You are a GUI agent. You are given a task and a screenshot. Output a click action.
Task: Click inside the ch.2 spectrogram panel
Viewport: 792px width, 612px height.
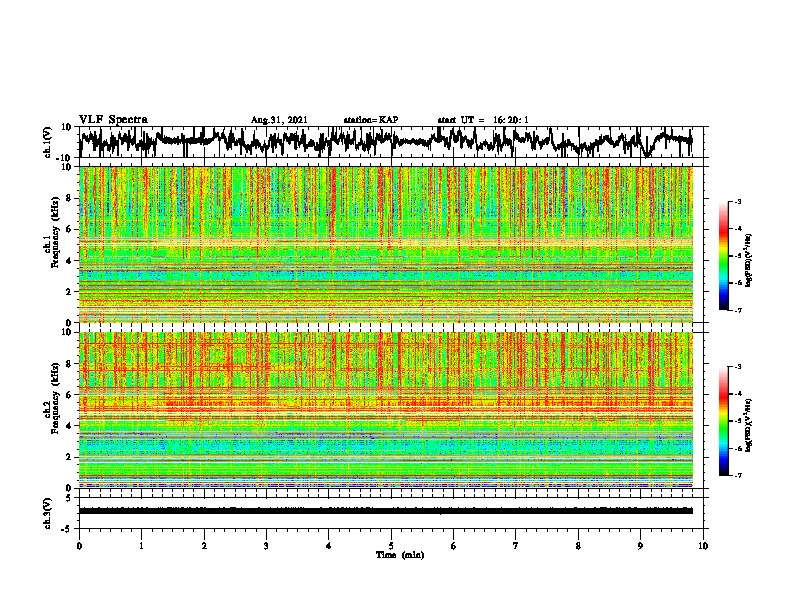point(386,410)
